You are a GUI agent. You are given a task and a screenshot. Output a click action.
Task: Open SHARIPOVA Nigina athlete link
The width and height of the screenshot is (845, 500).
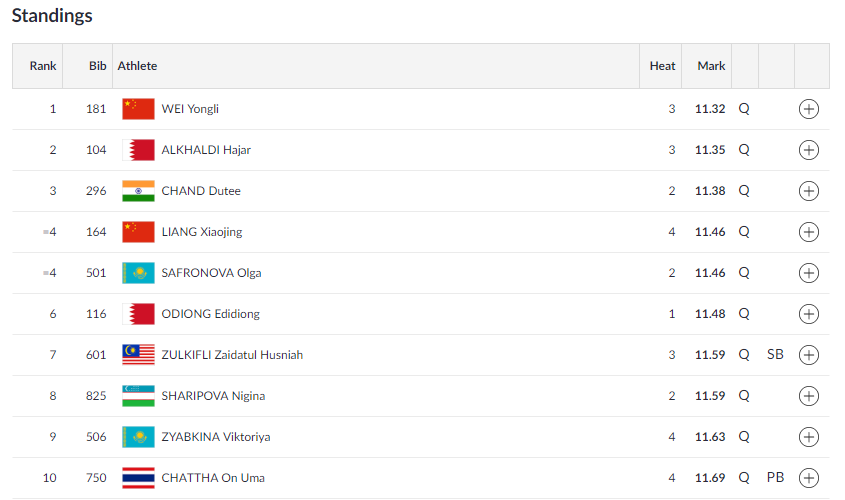pos(213,396)
